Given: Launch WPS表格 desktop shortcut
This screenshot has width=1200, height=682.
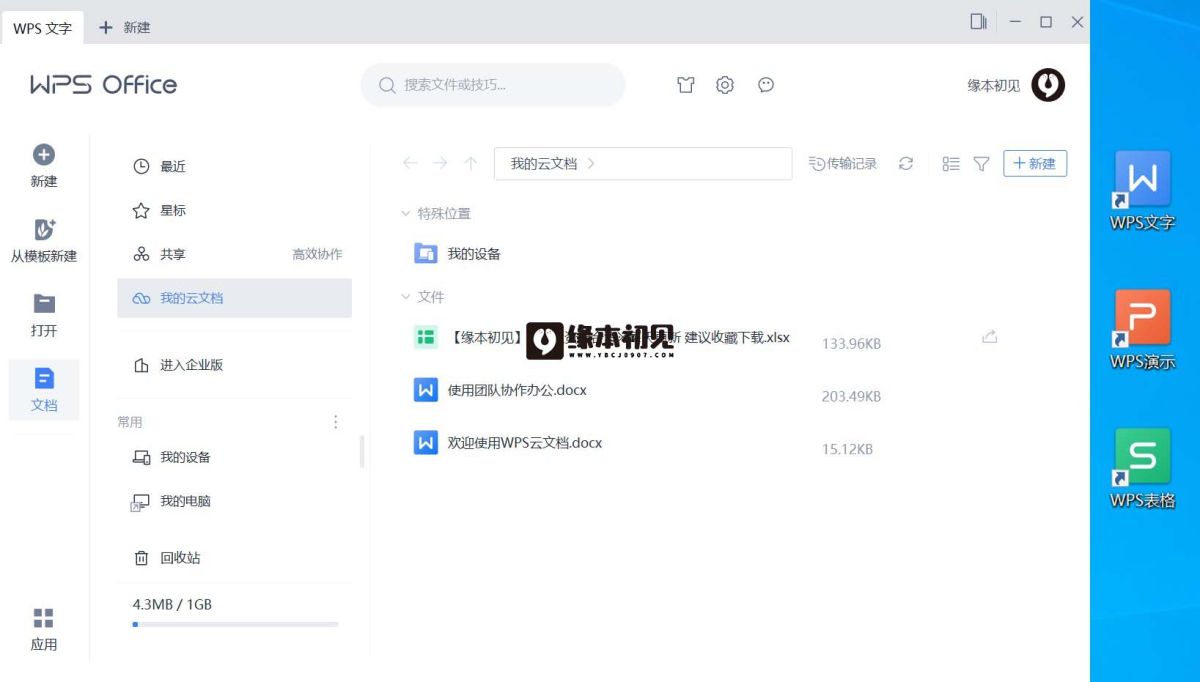Looking at the screenshot, I should coord(1143,469).
